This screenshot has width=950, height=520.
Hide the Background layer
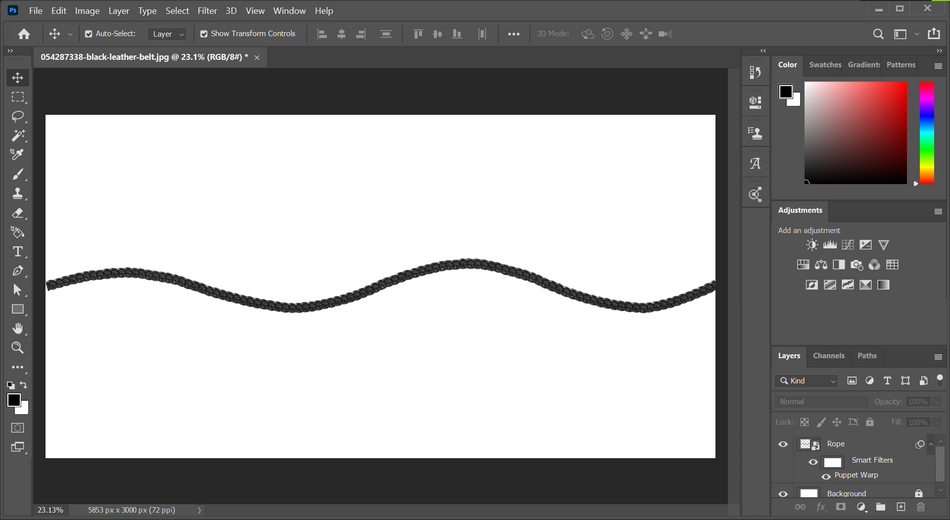click(x=783, y=493)
